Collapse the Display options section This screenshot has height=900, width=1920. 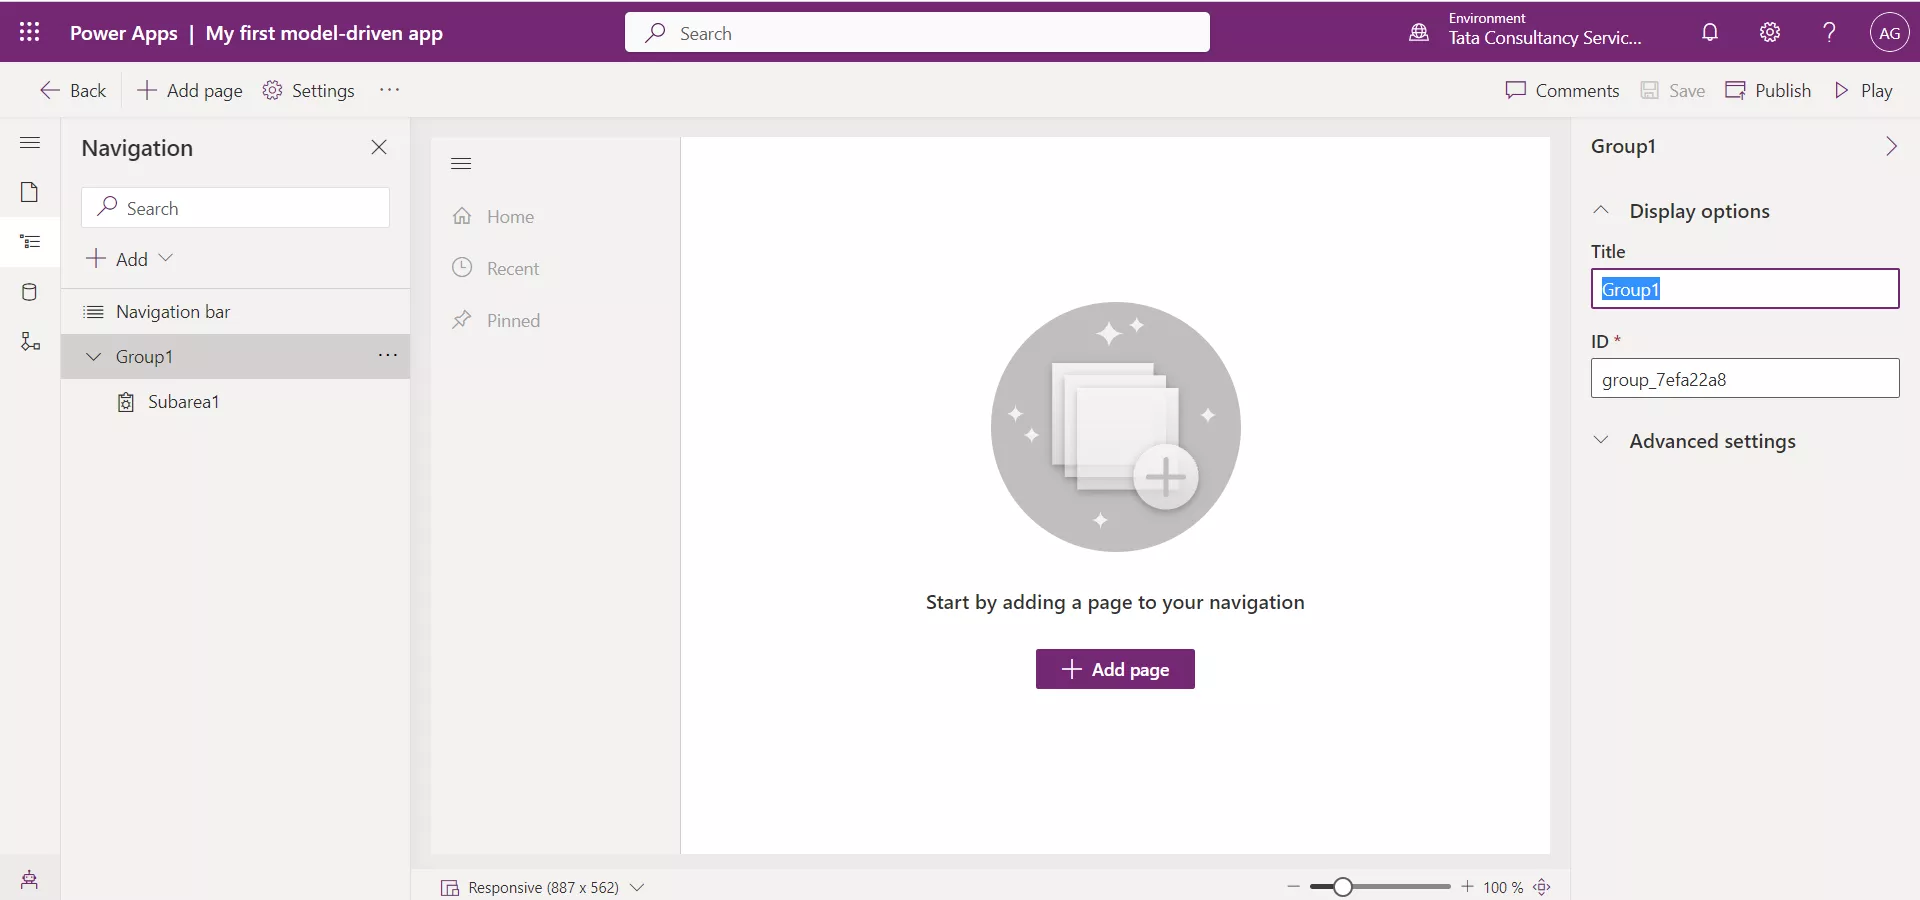click(x=1600, y=210)
